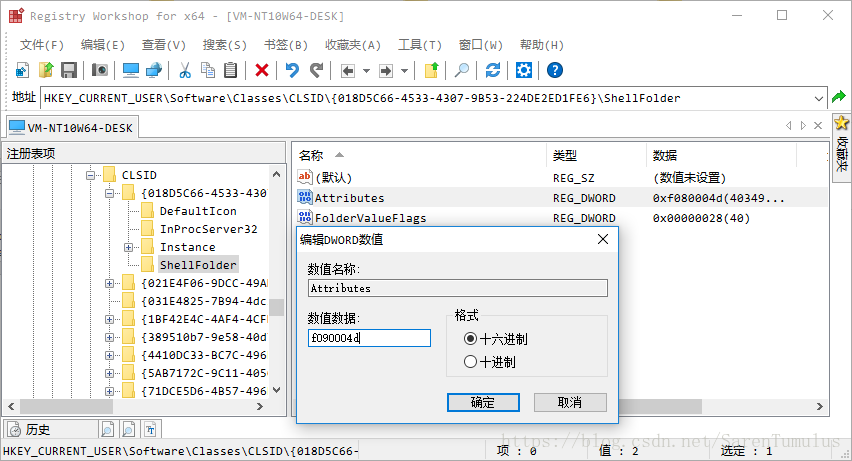Select the DefaultIcon key in tree
852x461 pixels.
pyautogui.click(x=198, y=211)
